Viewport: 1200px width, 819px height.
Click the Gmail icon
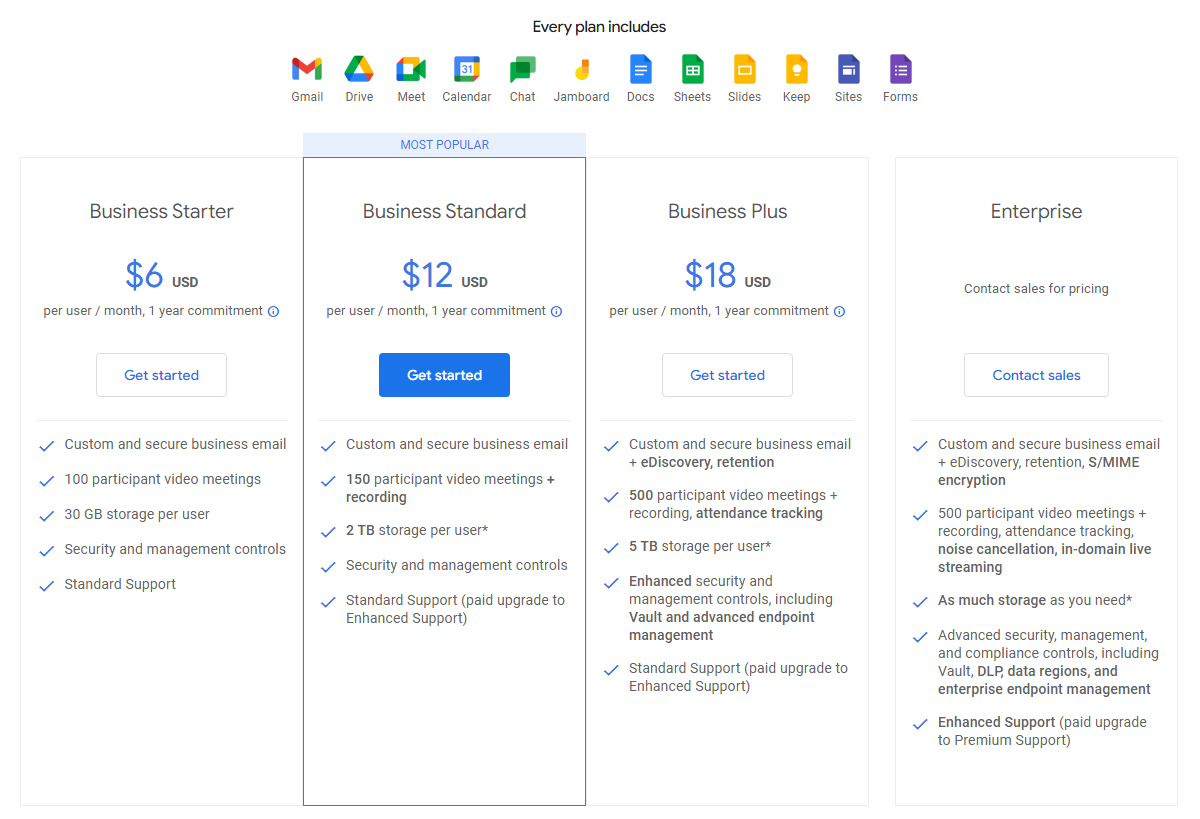307,69
